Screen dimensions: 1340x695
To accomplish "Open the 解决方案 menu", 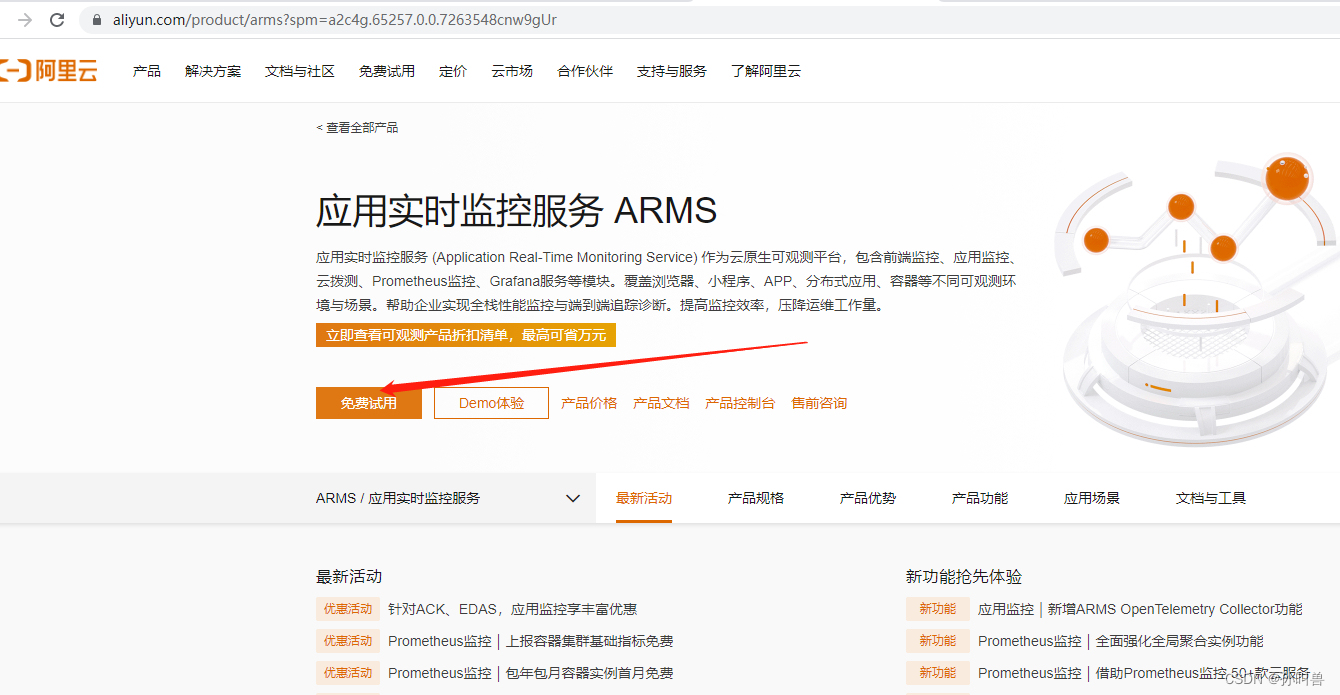I will coord(213,71).
